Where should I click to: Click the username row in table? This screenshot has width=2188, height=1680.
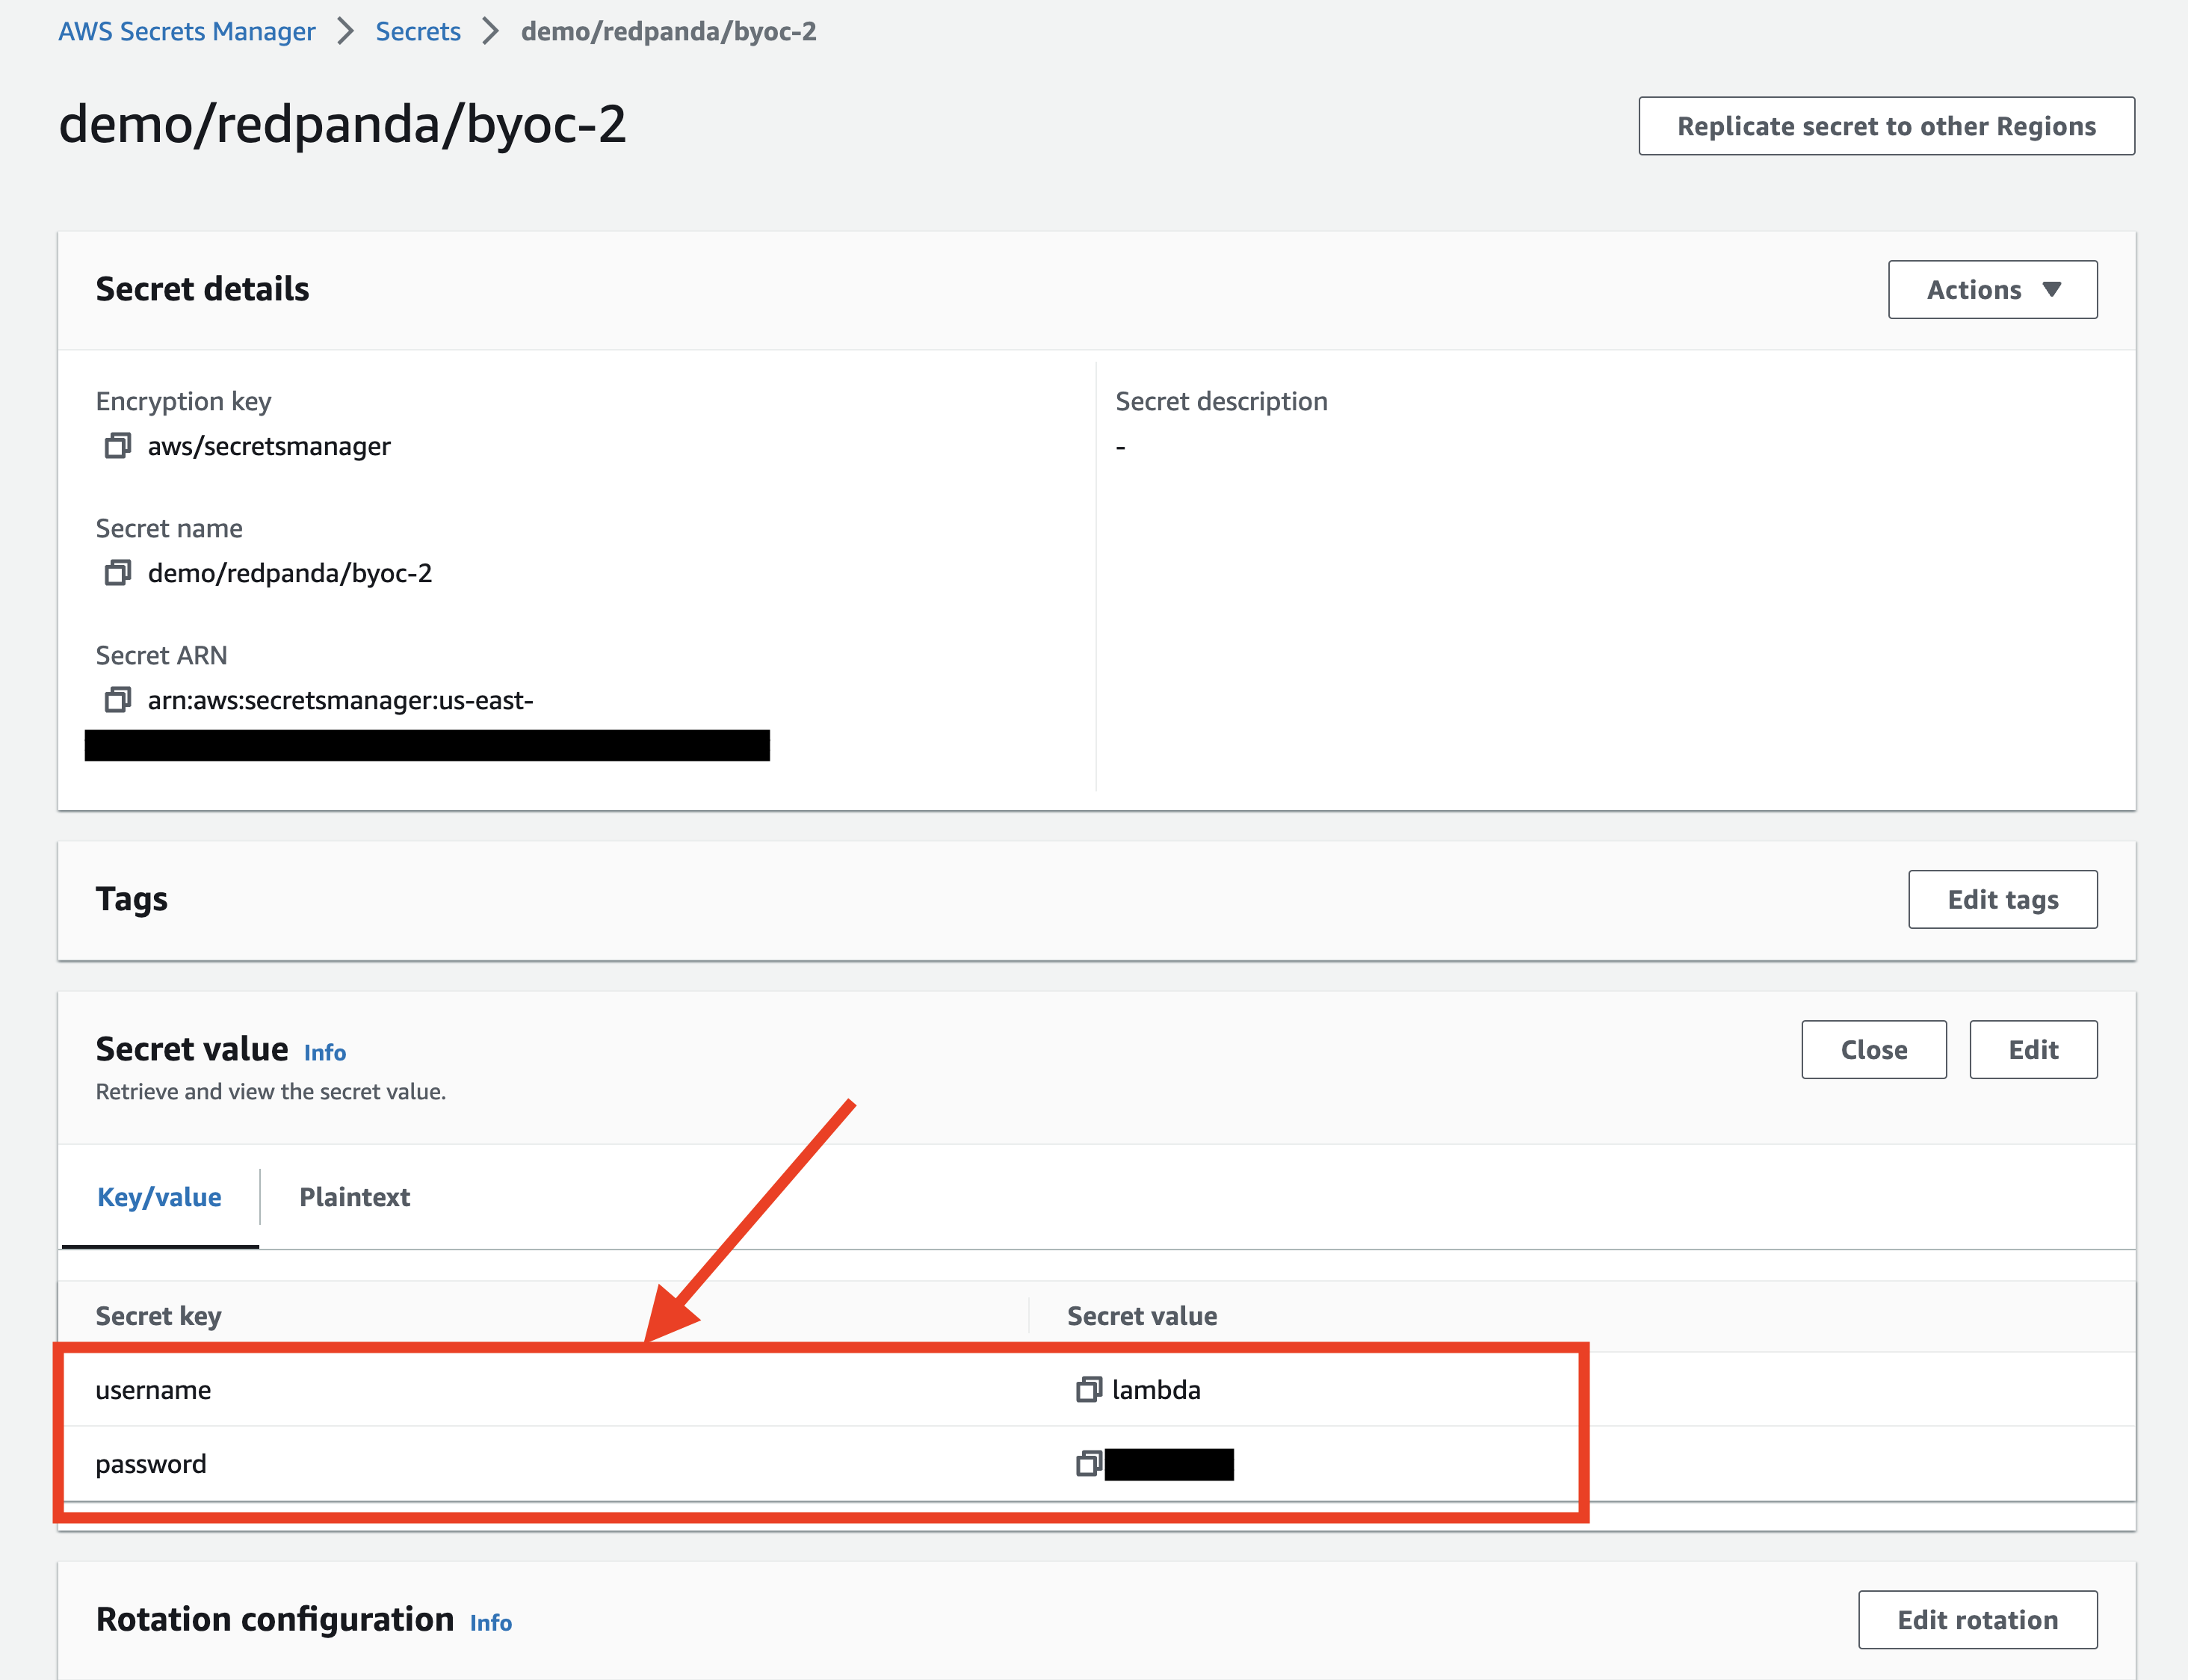coord(153,1390)
